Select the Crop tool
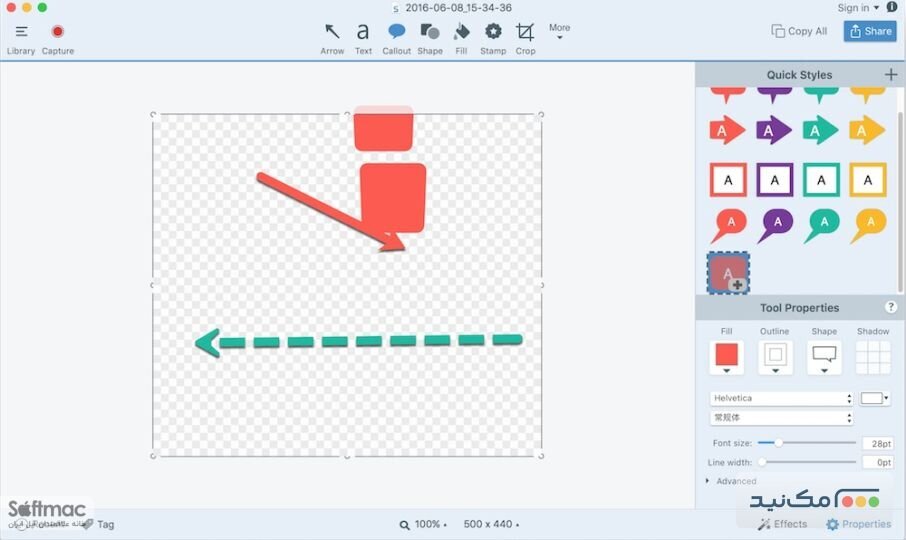 [525, 39]
